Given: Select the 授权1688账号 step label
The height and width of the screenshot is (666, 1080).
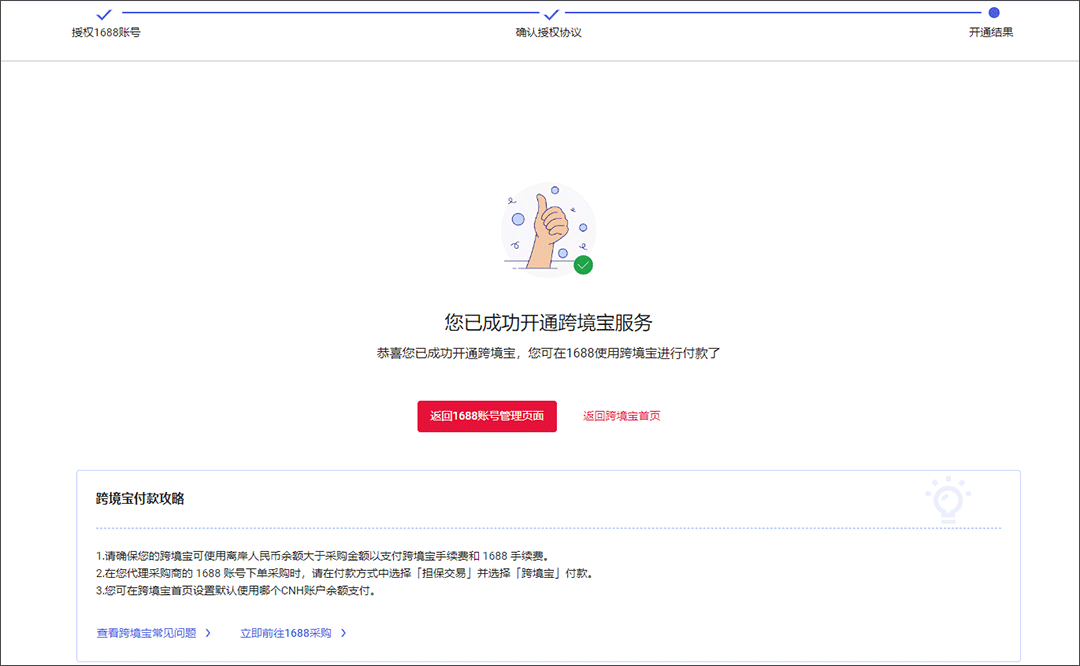Looking at the screenshot, I should coord(106,32).
